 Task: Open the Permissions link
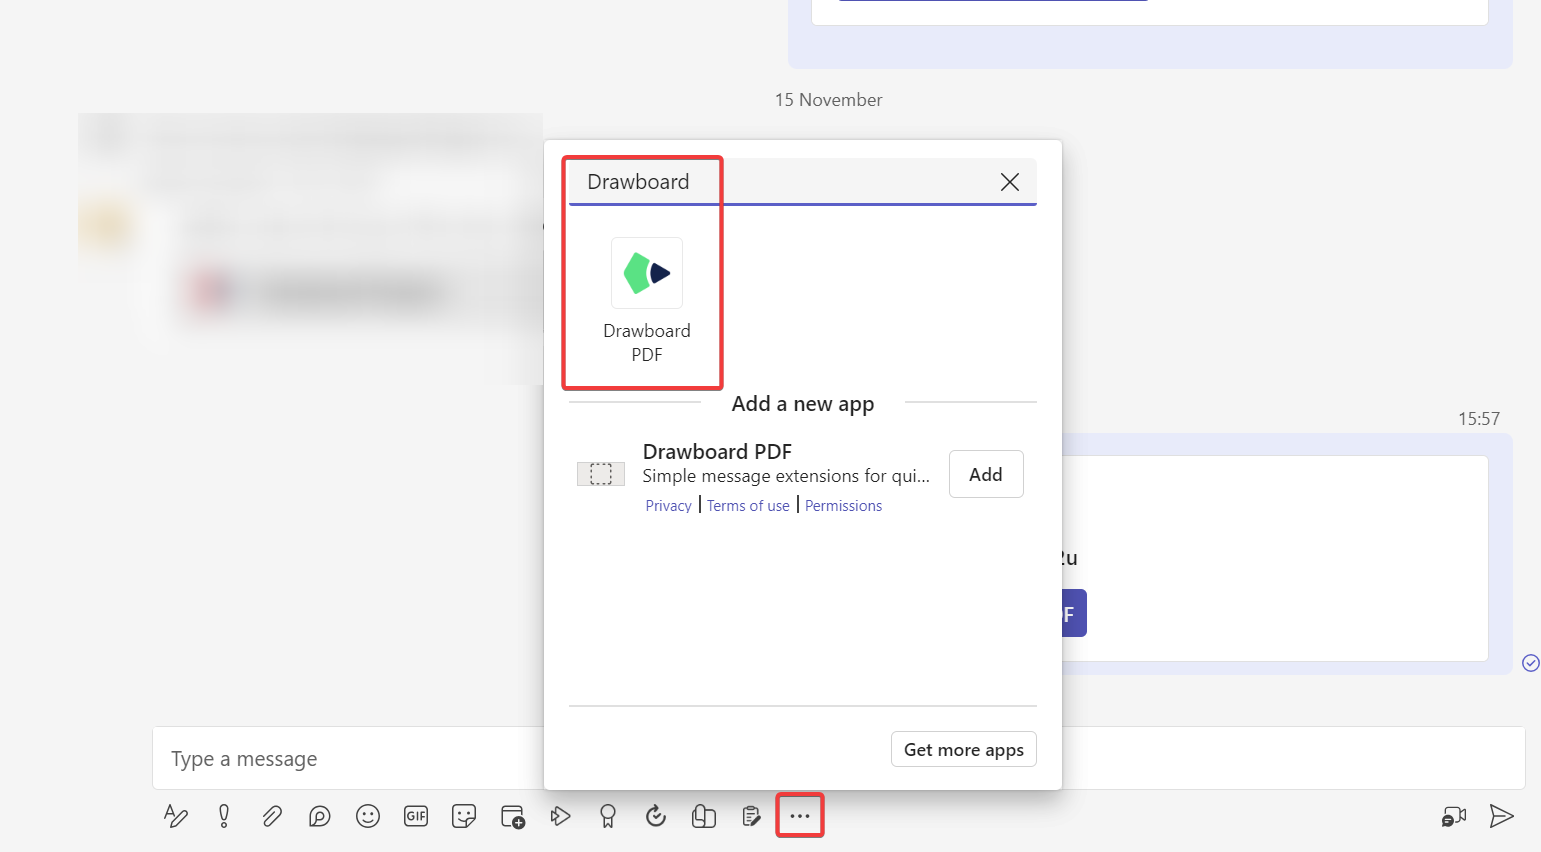tap(844, 506)
